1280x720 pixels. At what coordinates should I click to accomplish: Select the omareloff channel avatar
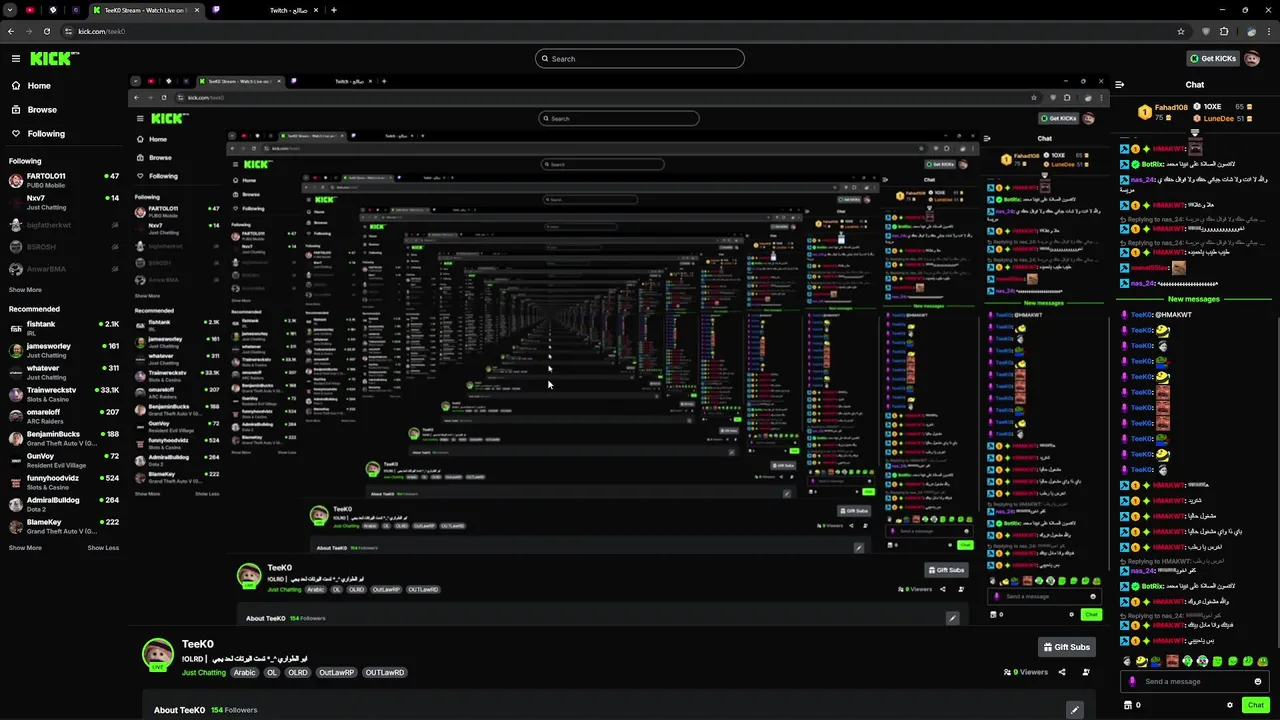click(16, 416)
